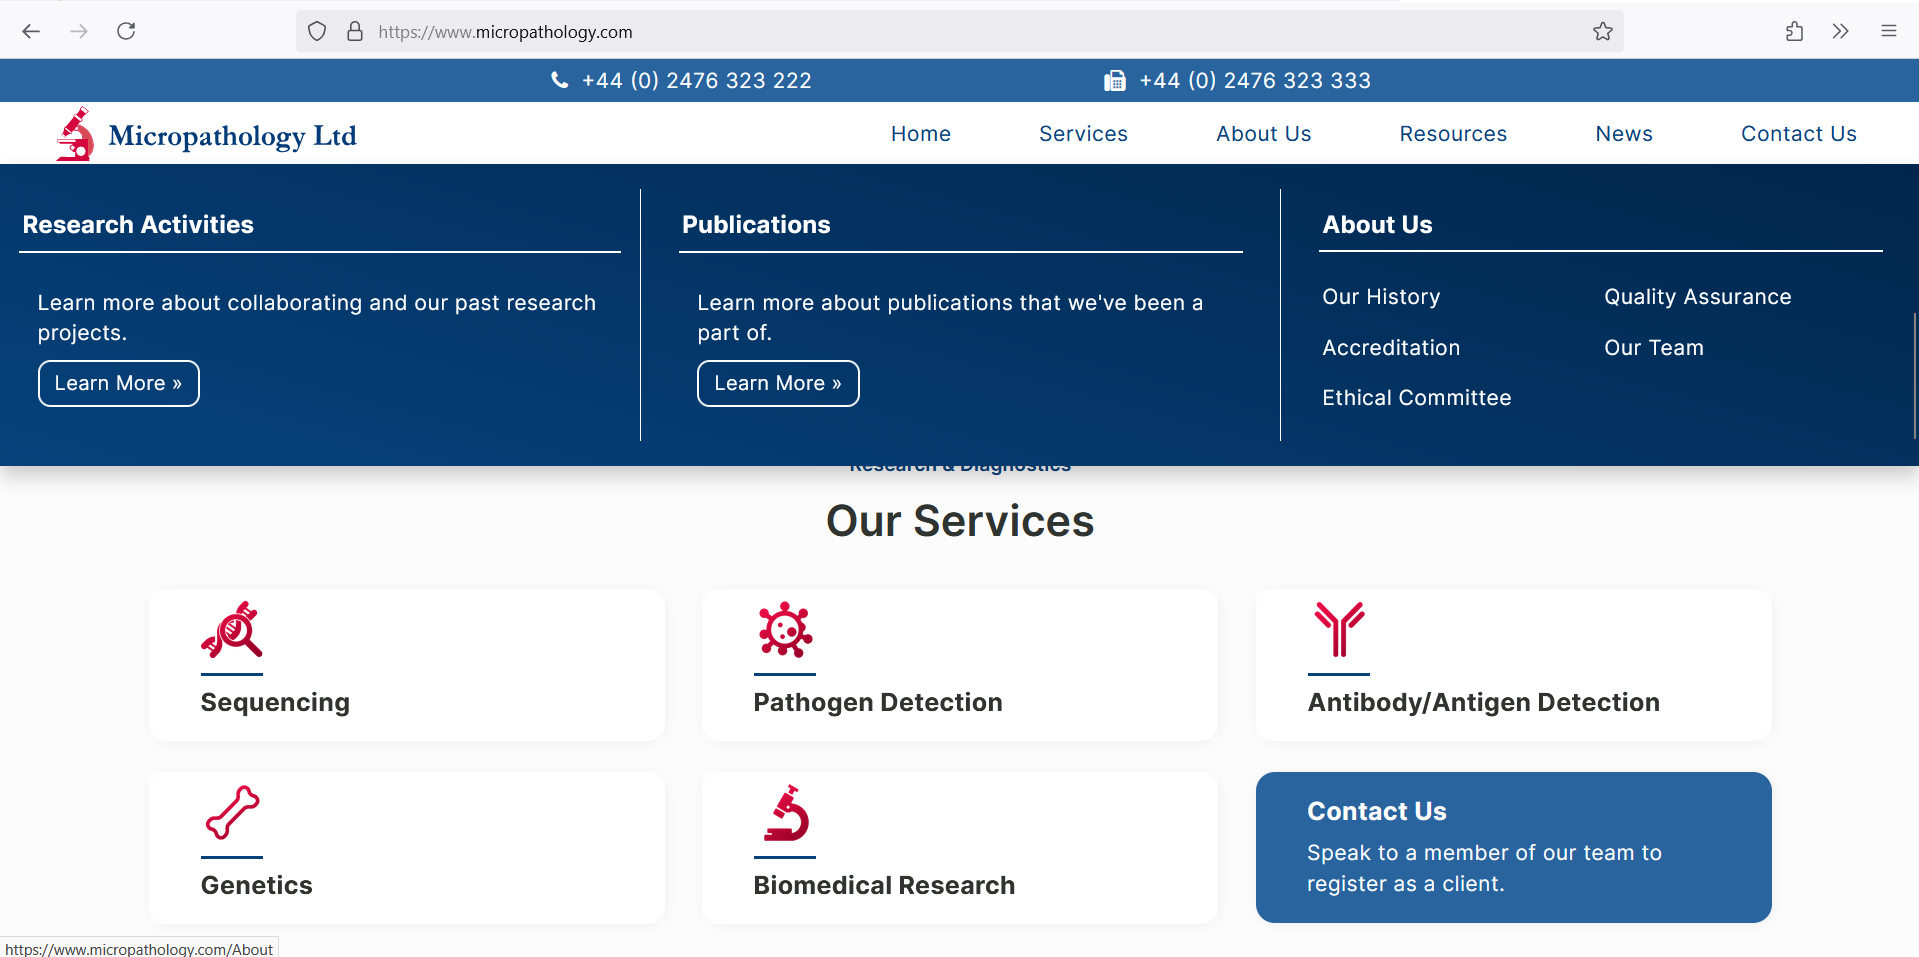Click the Sequencing DNA magnifier icon
Viewport: 1919px width, 957px height.
[x=231, y=630]
